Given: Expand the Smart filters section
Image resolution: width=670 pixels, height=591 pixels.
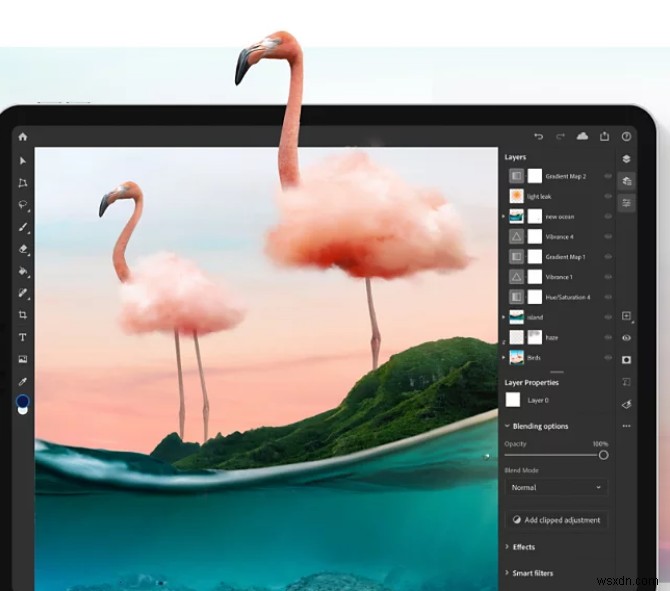Looking at the screenshot, I should (x=507, y=573).
